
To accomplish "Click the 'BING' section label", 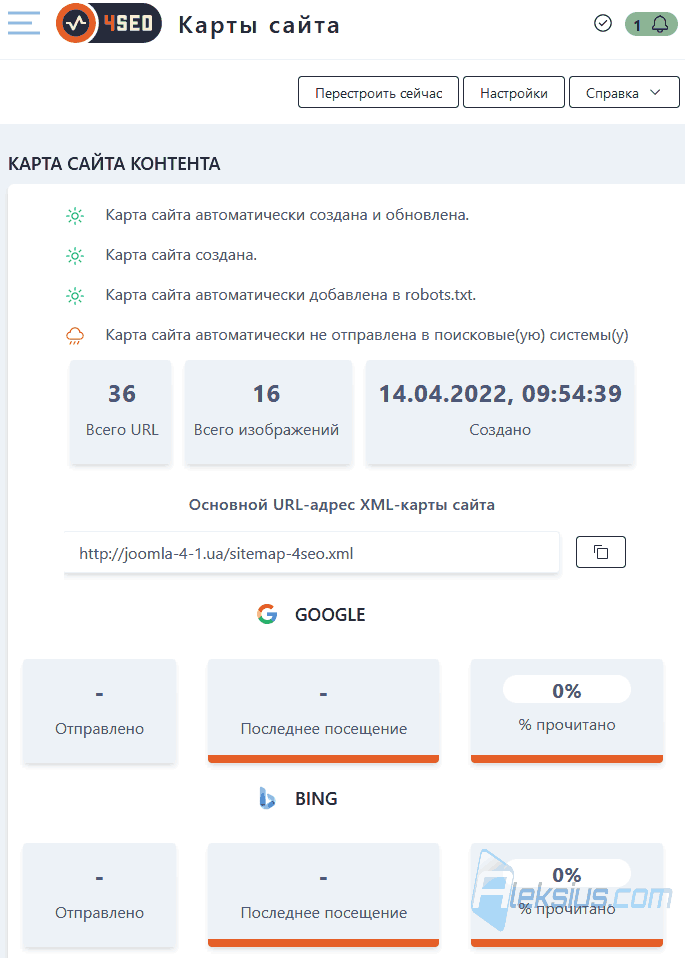I will click(x=316, y=799).
